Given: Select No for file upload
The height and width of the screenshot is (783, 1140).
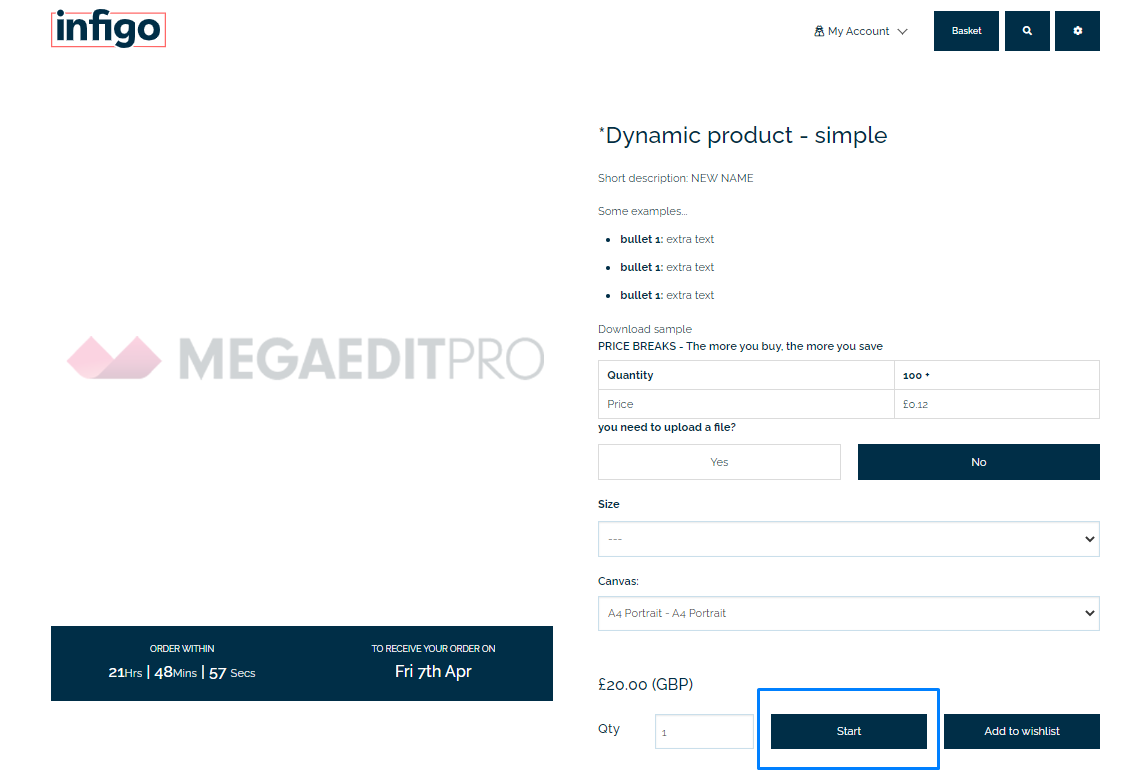Looking at the screenshot, I should point(978,462).
